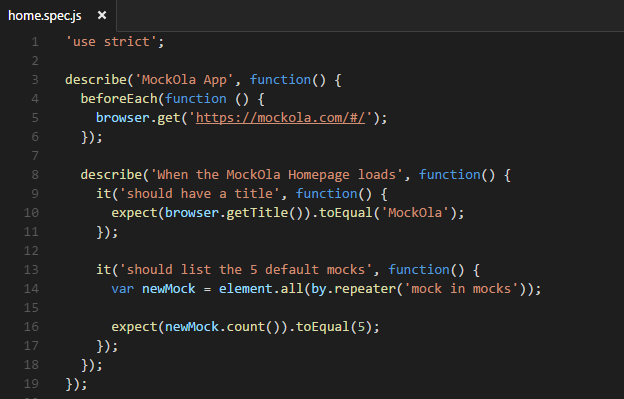Click getTitle on line 10
Screen dimensions: 624x399
click(x=257, y=213)
